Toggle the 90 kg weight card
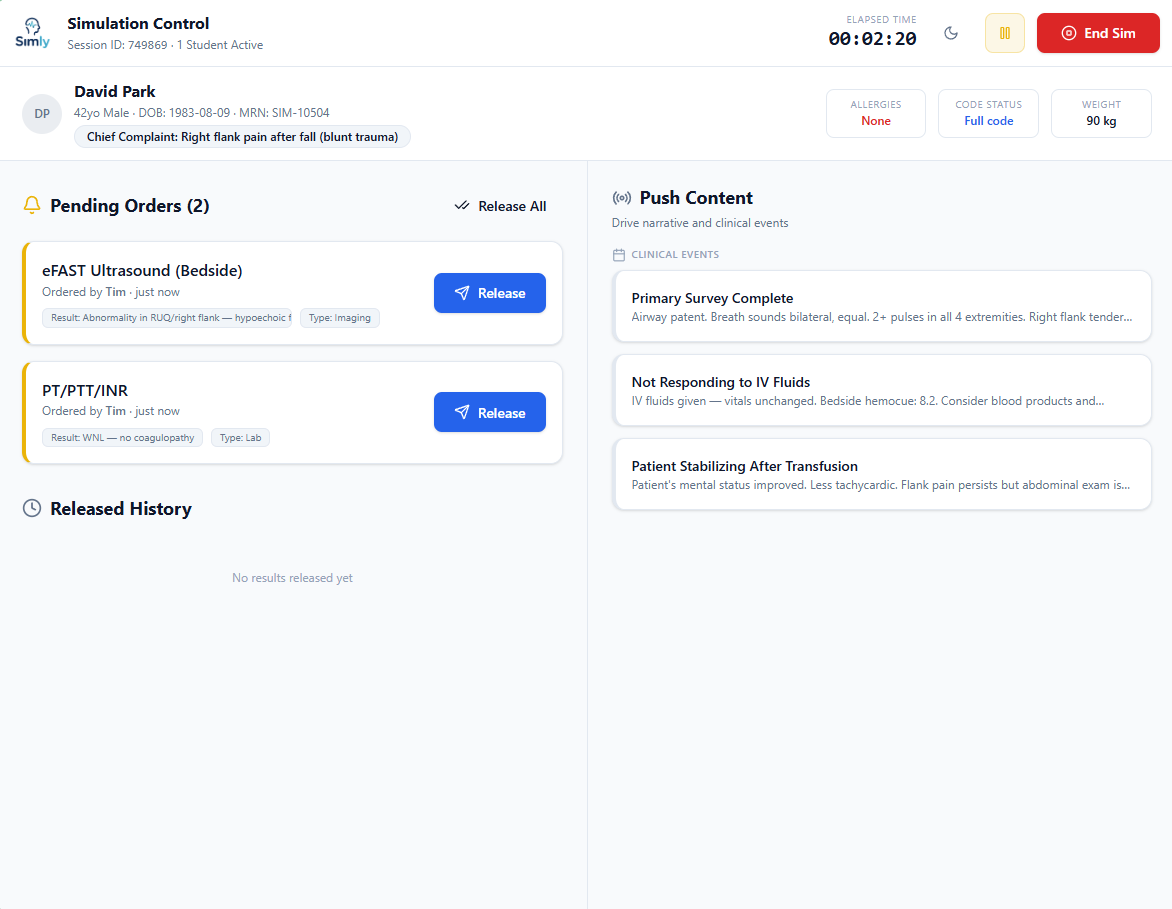1172x909 pixels. tap(1101, 113)
